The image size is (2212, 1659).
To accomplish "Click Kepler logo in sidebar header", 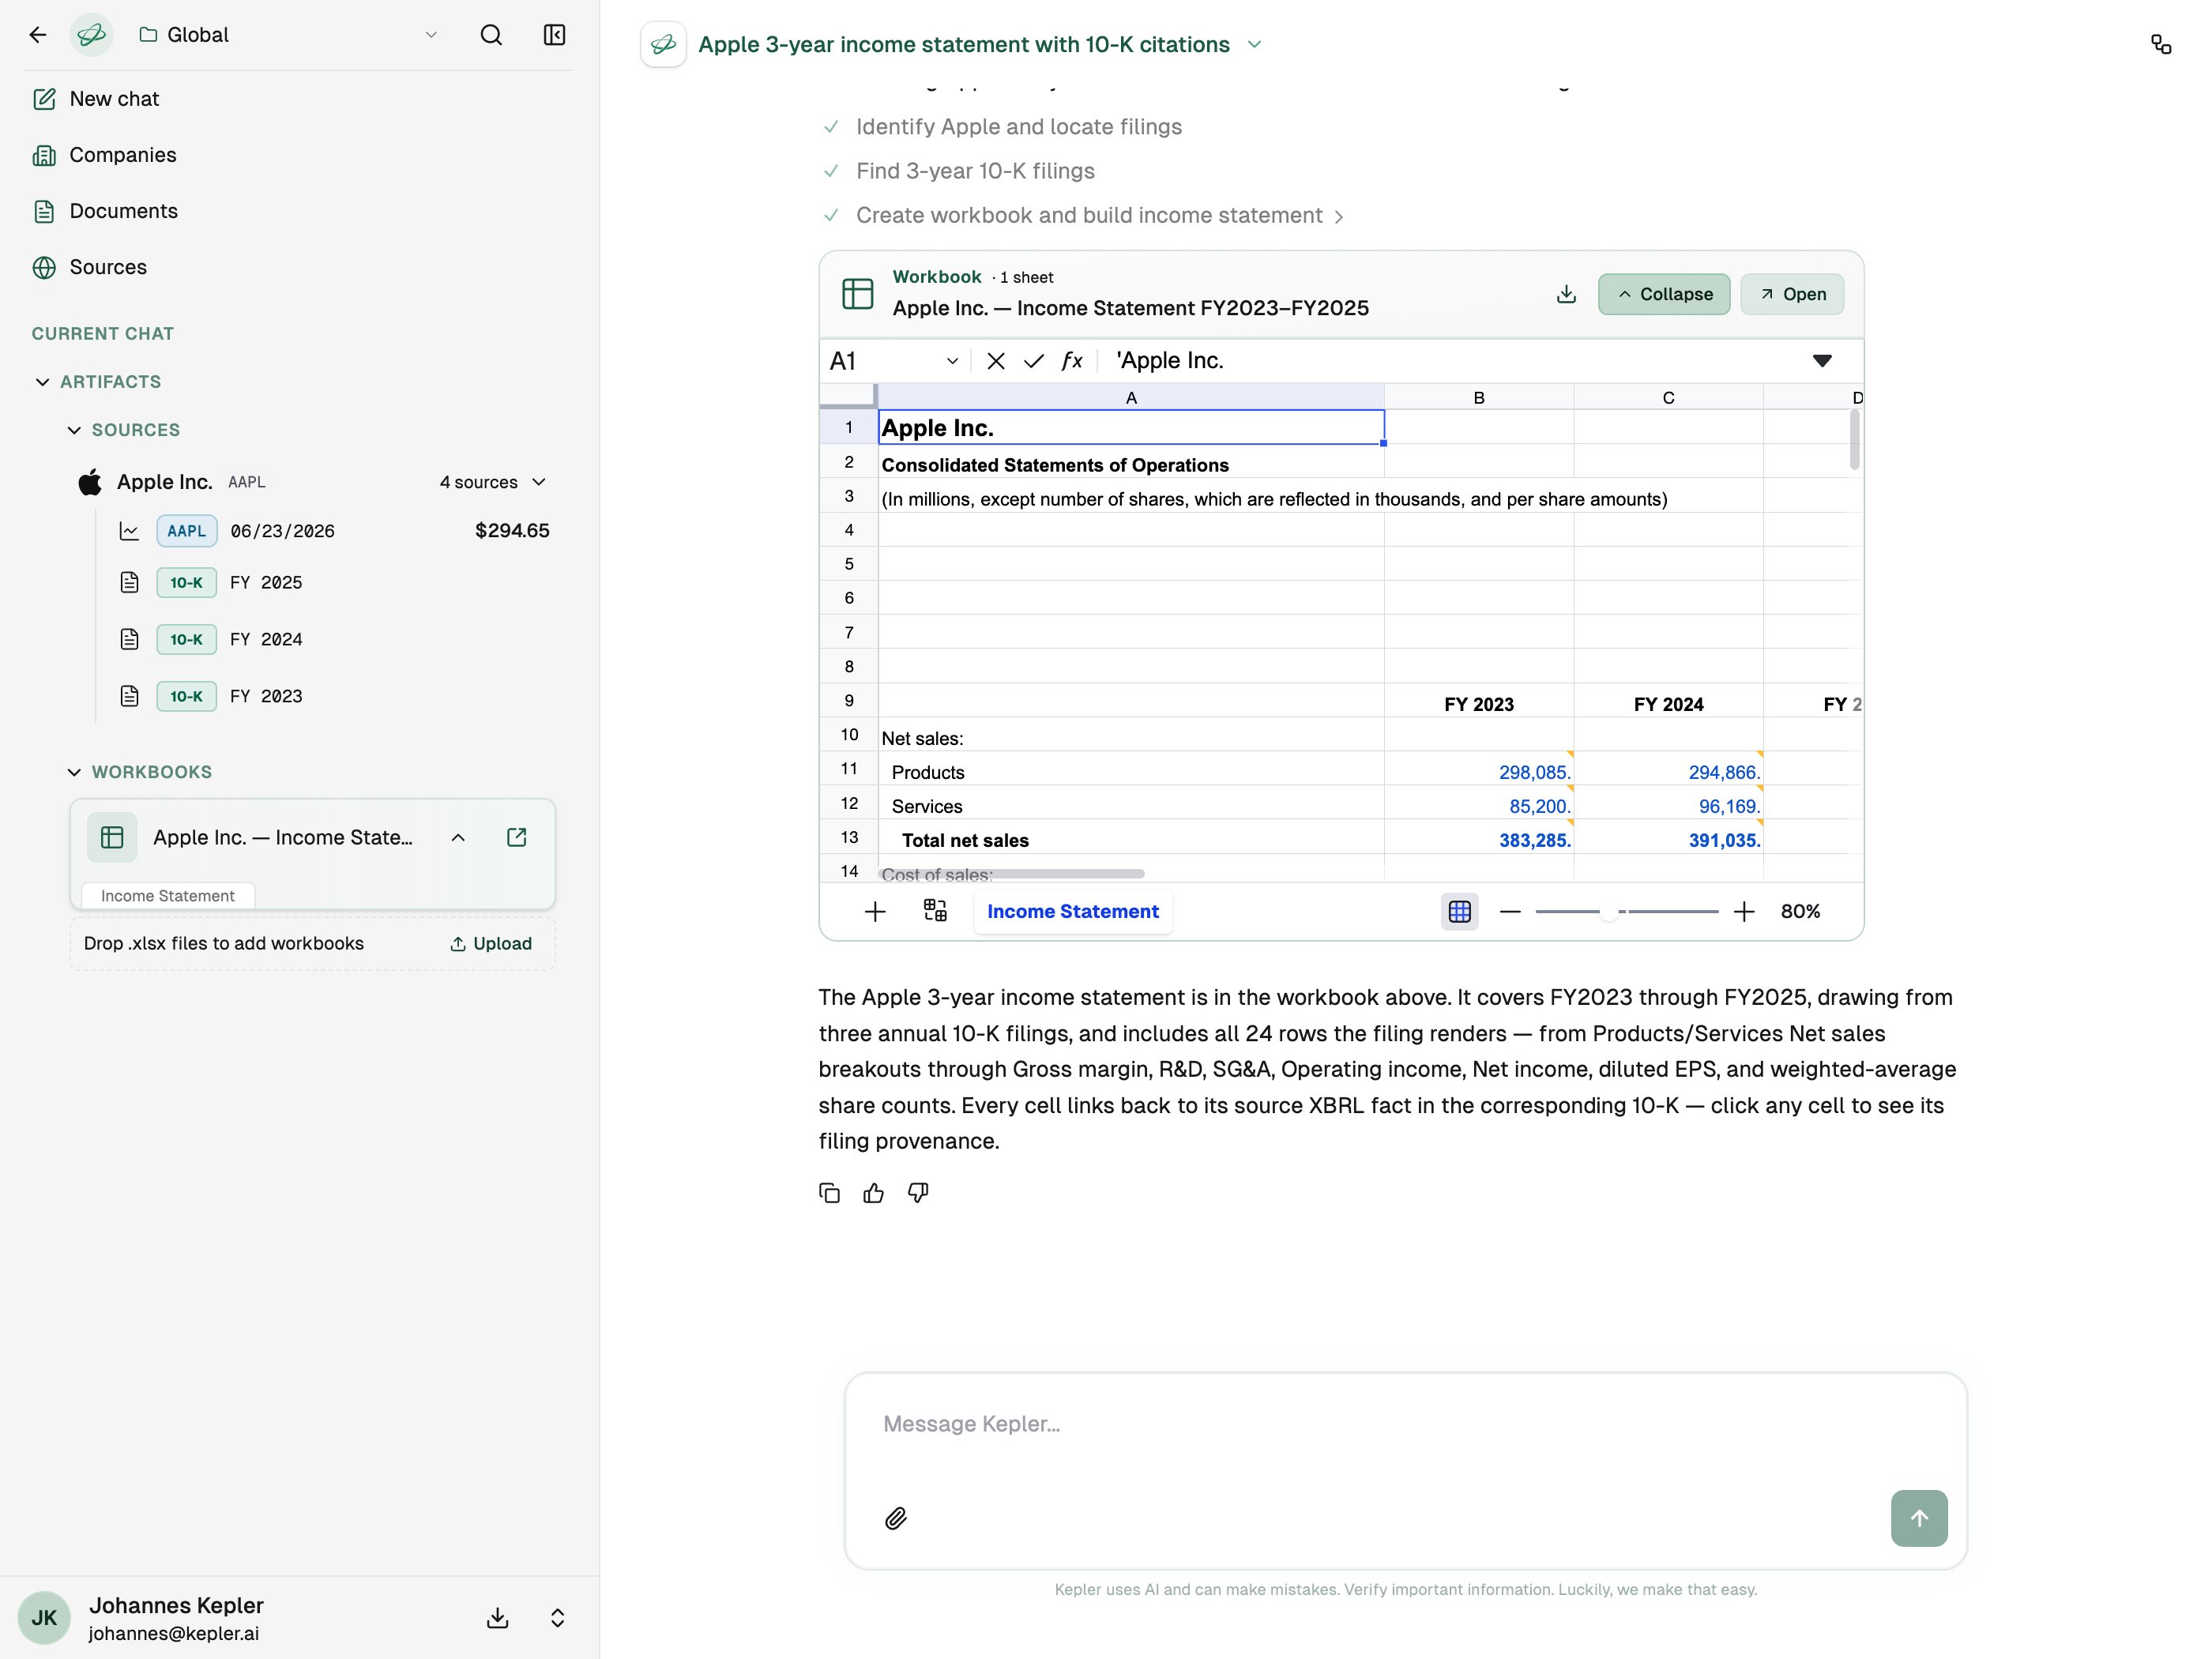I will pos(91,35).
